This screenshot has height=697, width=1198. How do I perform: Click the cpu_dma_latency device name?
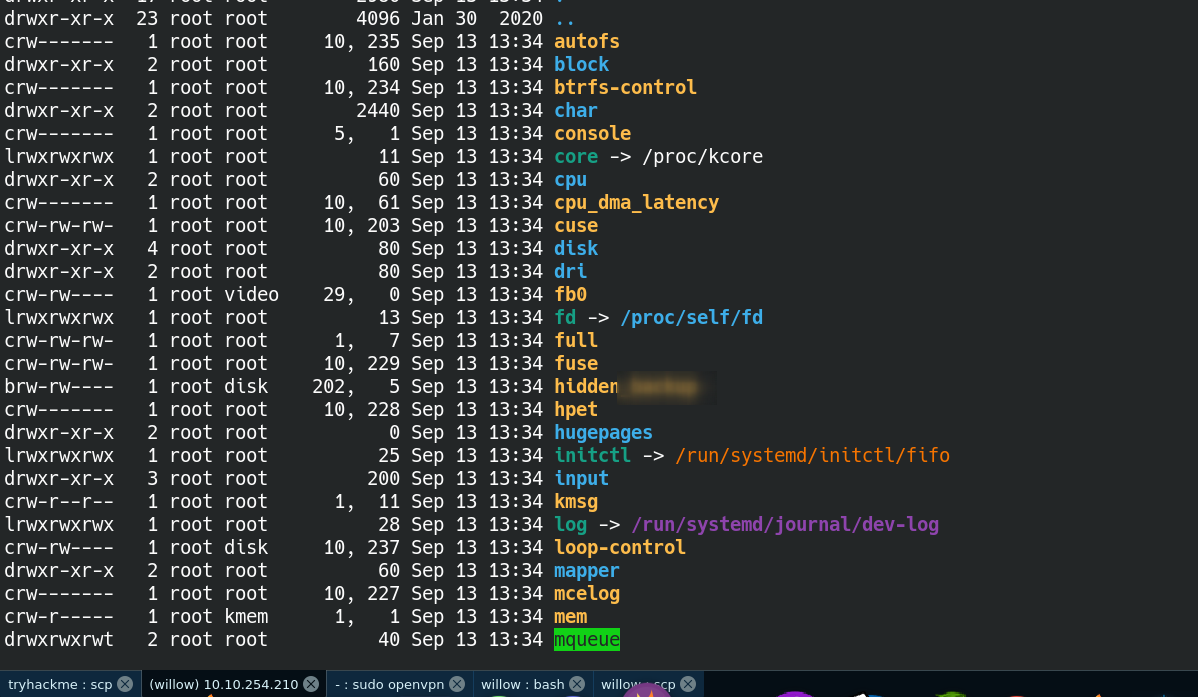point(636,203)
